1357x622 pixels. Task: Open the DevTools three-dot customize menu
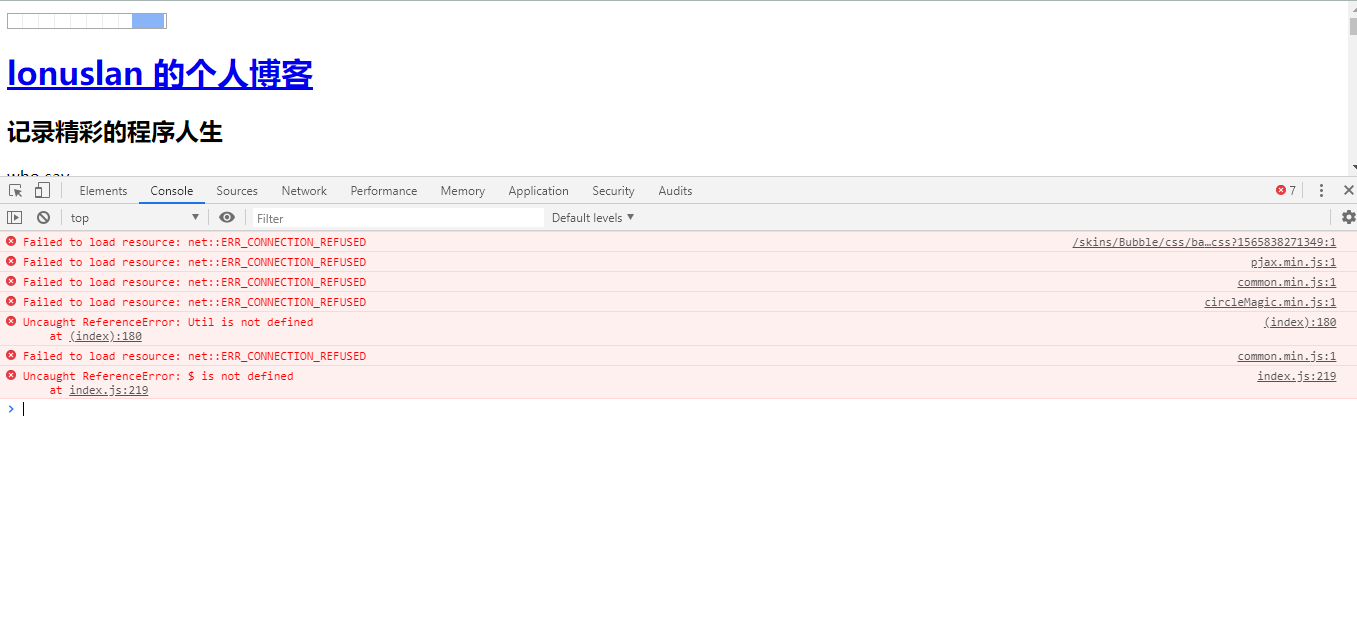(1321, 190)
